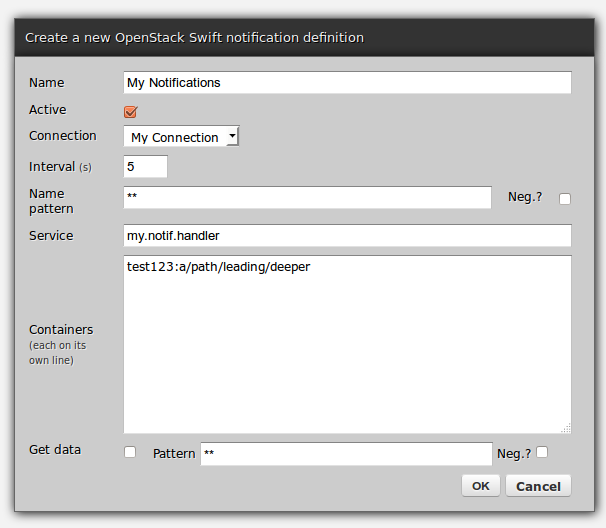Viewport: 606px width, 528px height.
Task: Focus the Get data Pattern field
Action: coord(346,454)
